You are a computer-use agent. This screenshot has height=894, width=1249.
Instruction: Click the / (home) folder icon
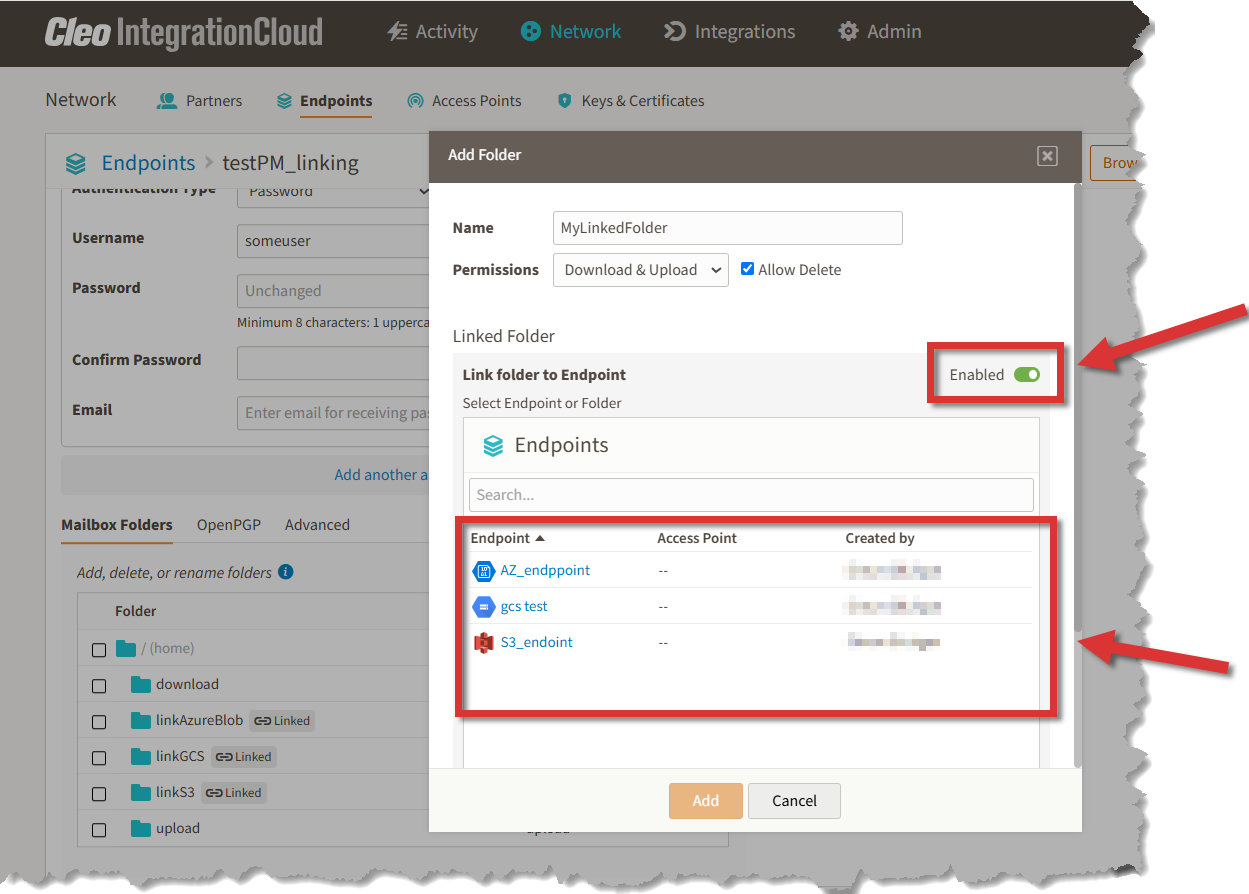point(126,648)
